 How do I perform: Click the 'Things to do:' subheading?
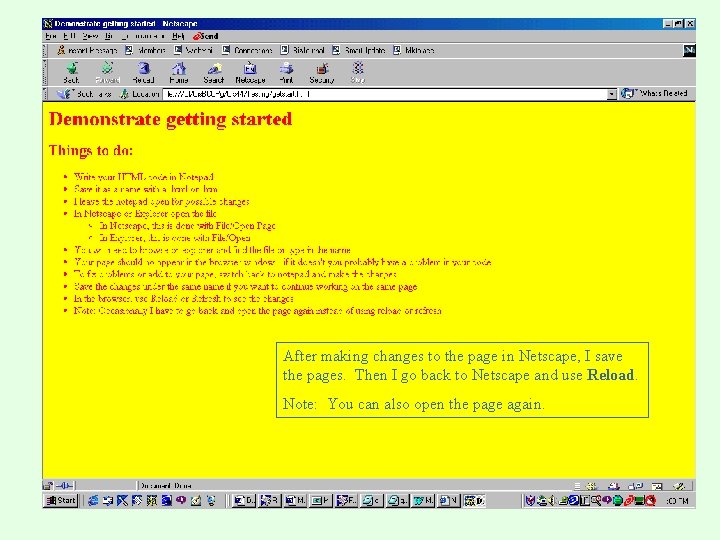point(91,151)
